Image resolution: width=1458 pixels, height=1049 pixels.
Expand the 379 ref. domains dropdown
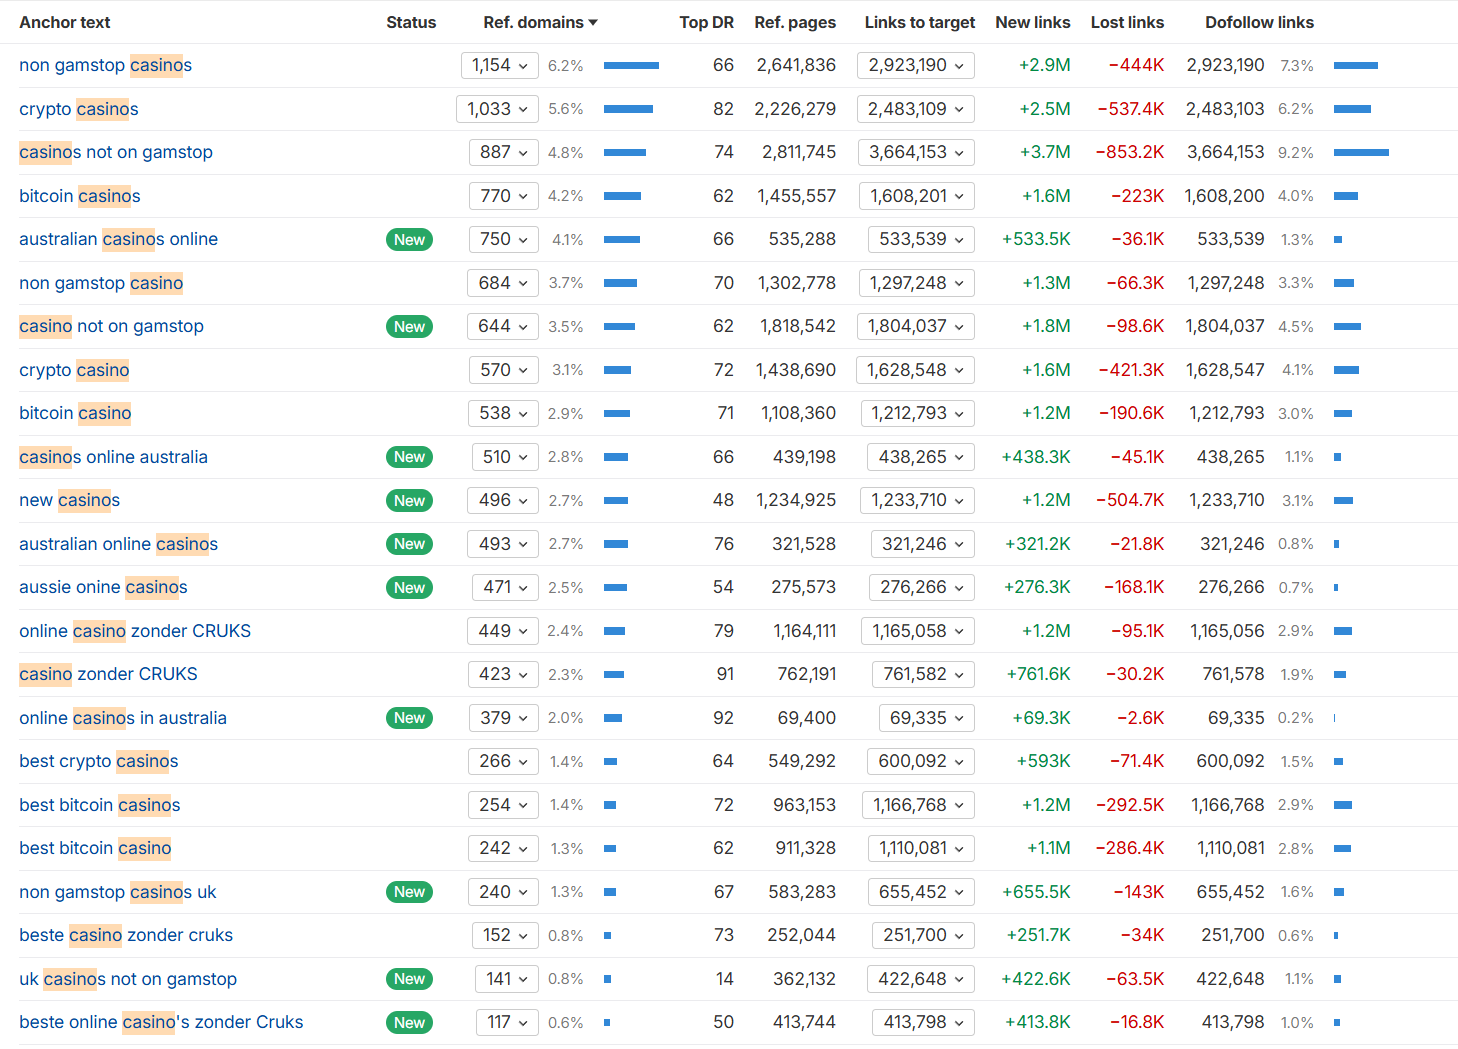click(503, 718)
